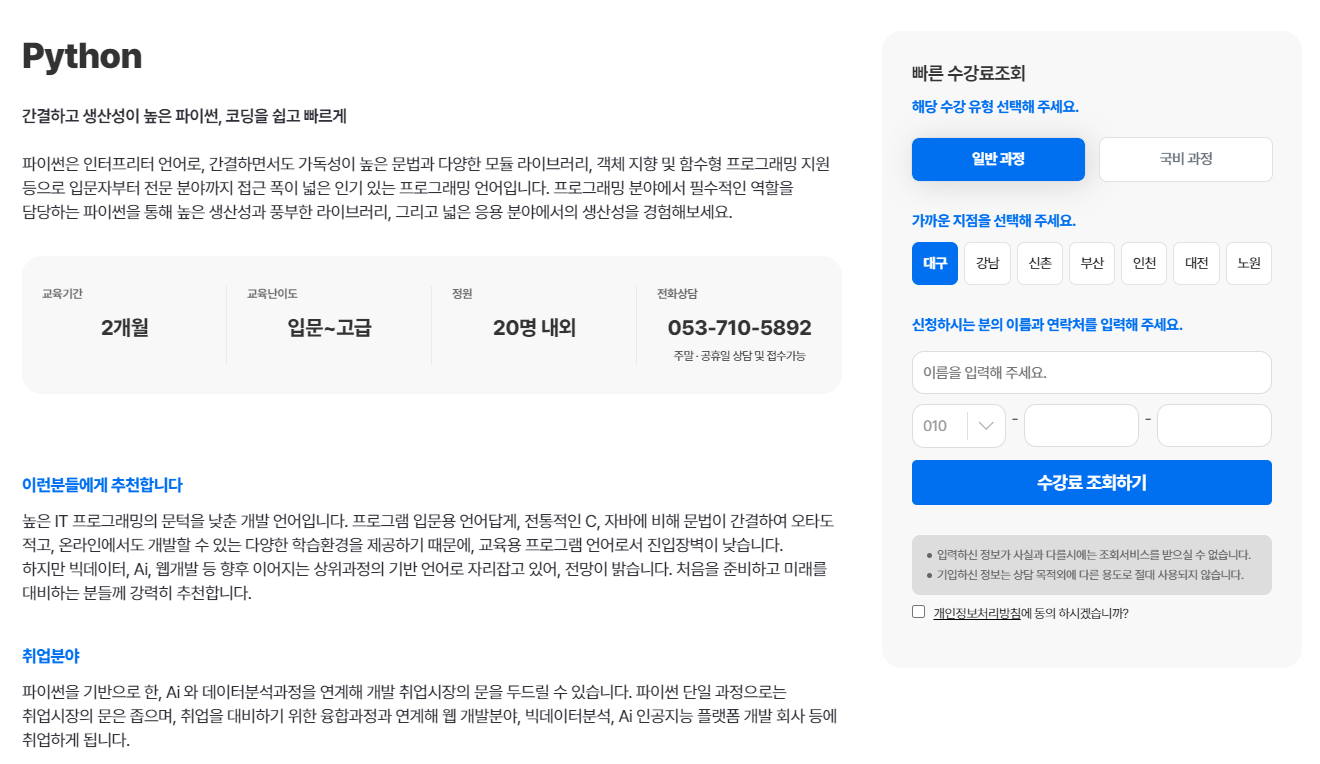Click the Python page heading

pyautogui.click(x=82, y=56)
